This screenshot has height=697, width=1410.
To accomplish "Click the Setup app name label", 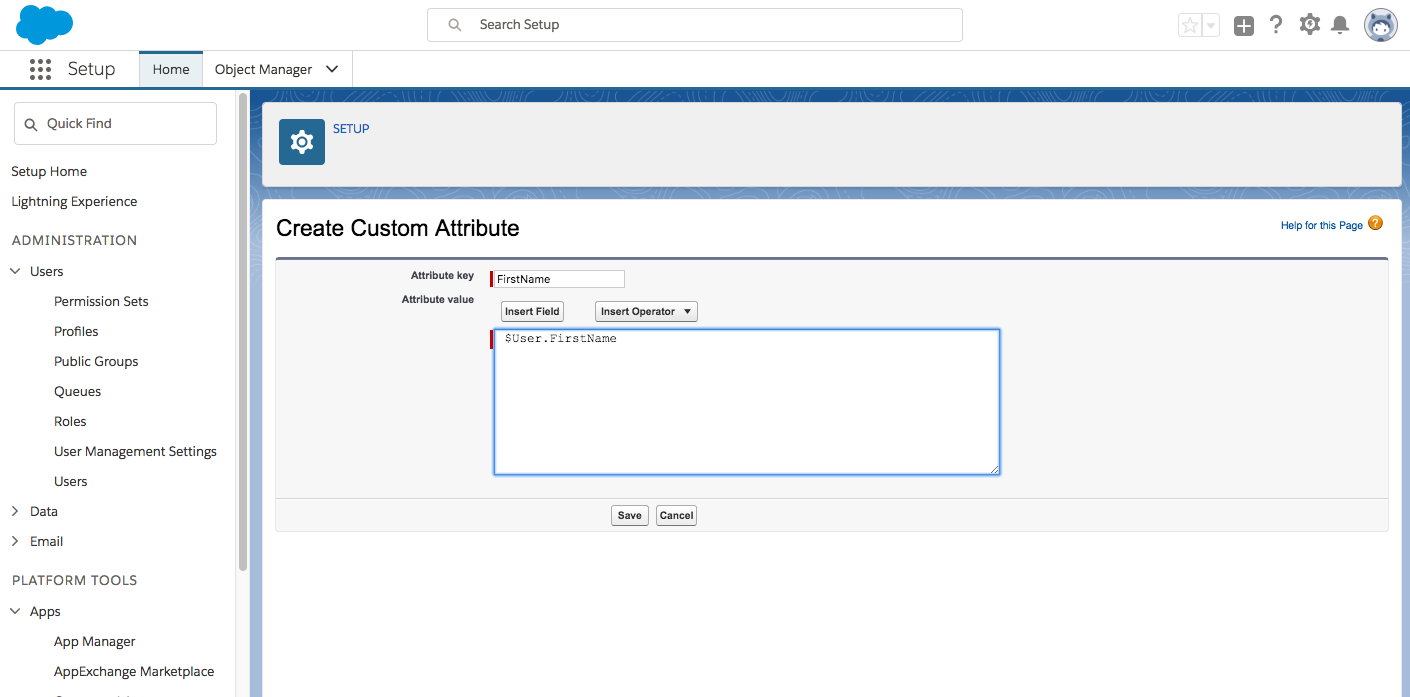I will (91, 69).
